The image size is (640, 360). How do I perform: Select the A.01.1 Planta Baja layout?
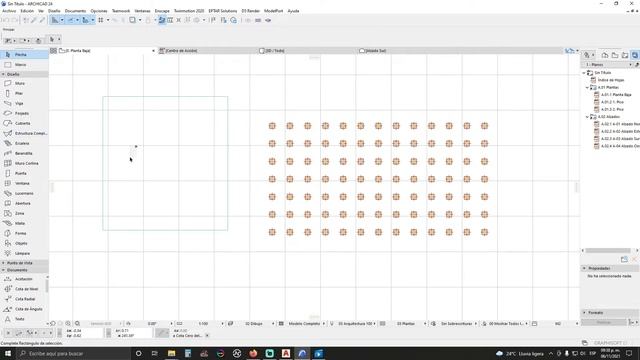616,95
